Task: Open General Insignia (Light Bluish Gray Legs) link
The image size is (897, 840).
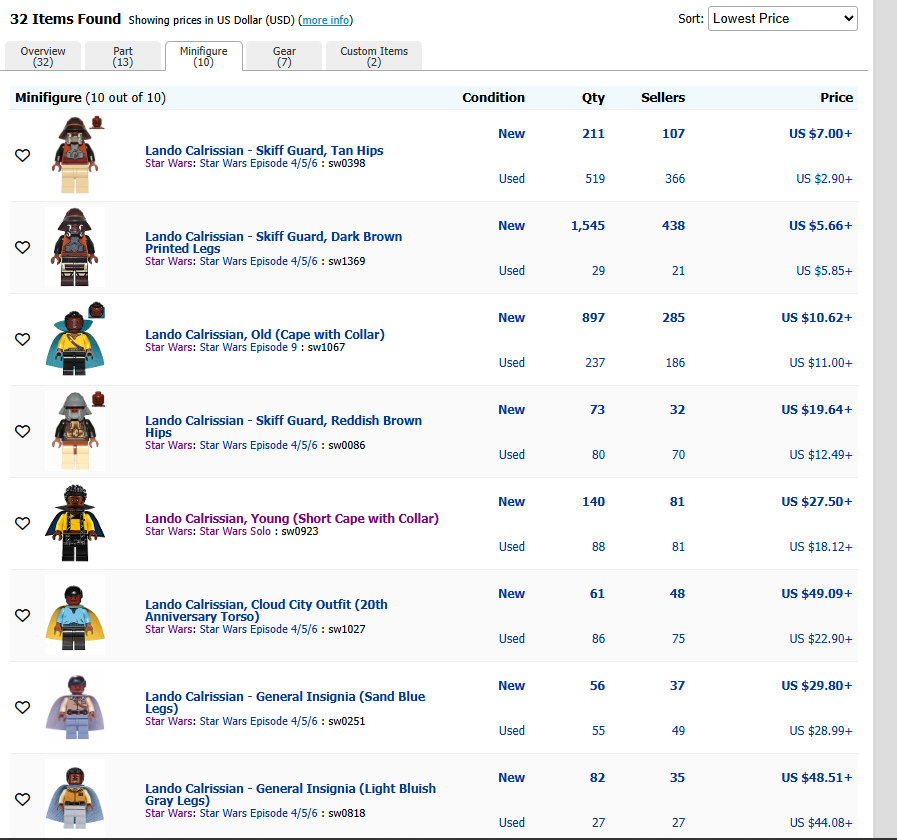Action: [290, 794]
